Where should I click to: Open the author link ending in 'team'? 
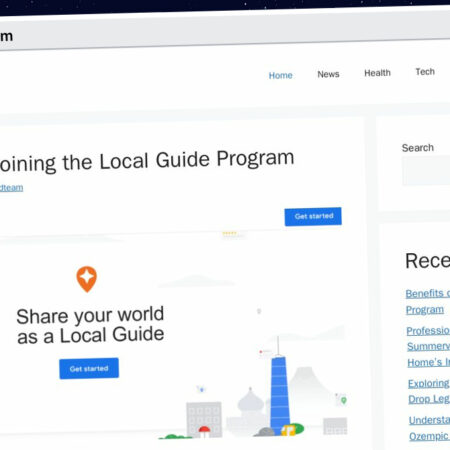[x=11, y=188]
